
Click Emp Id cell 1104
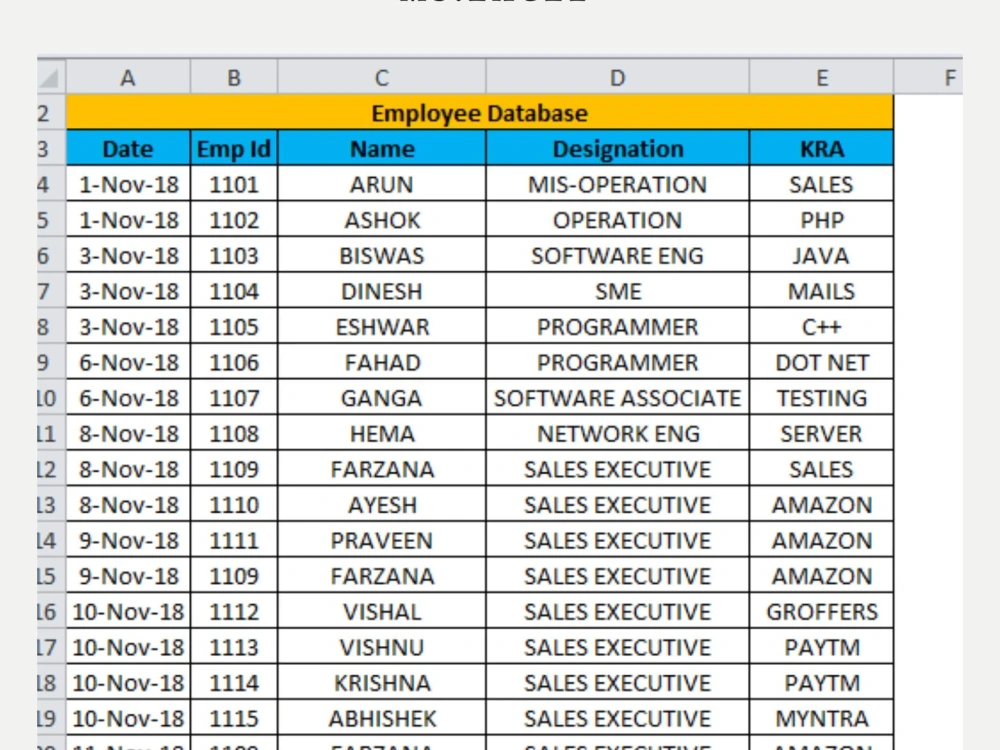pyautogui.click(x=234, y=291)
